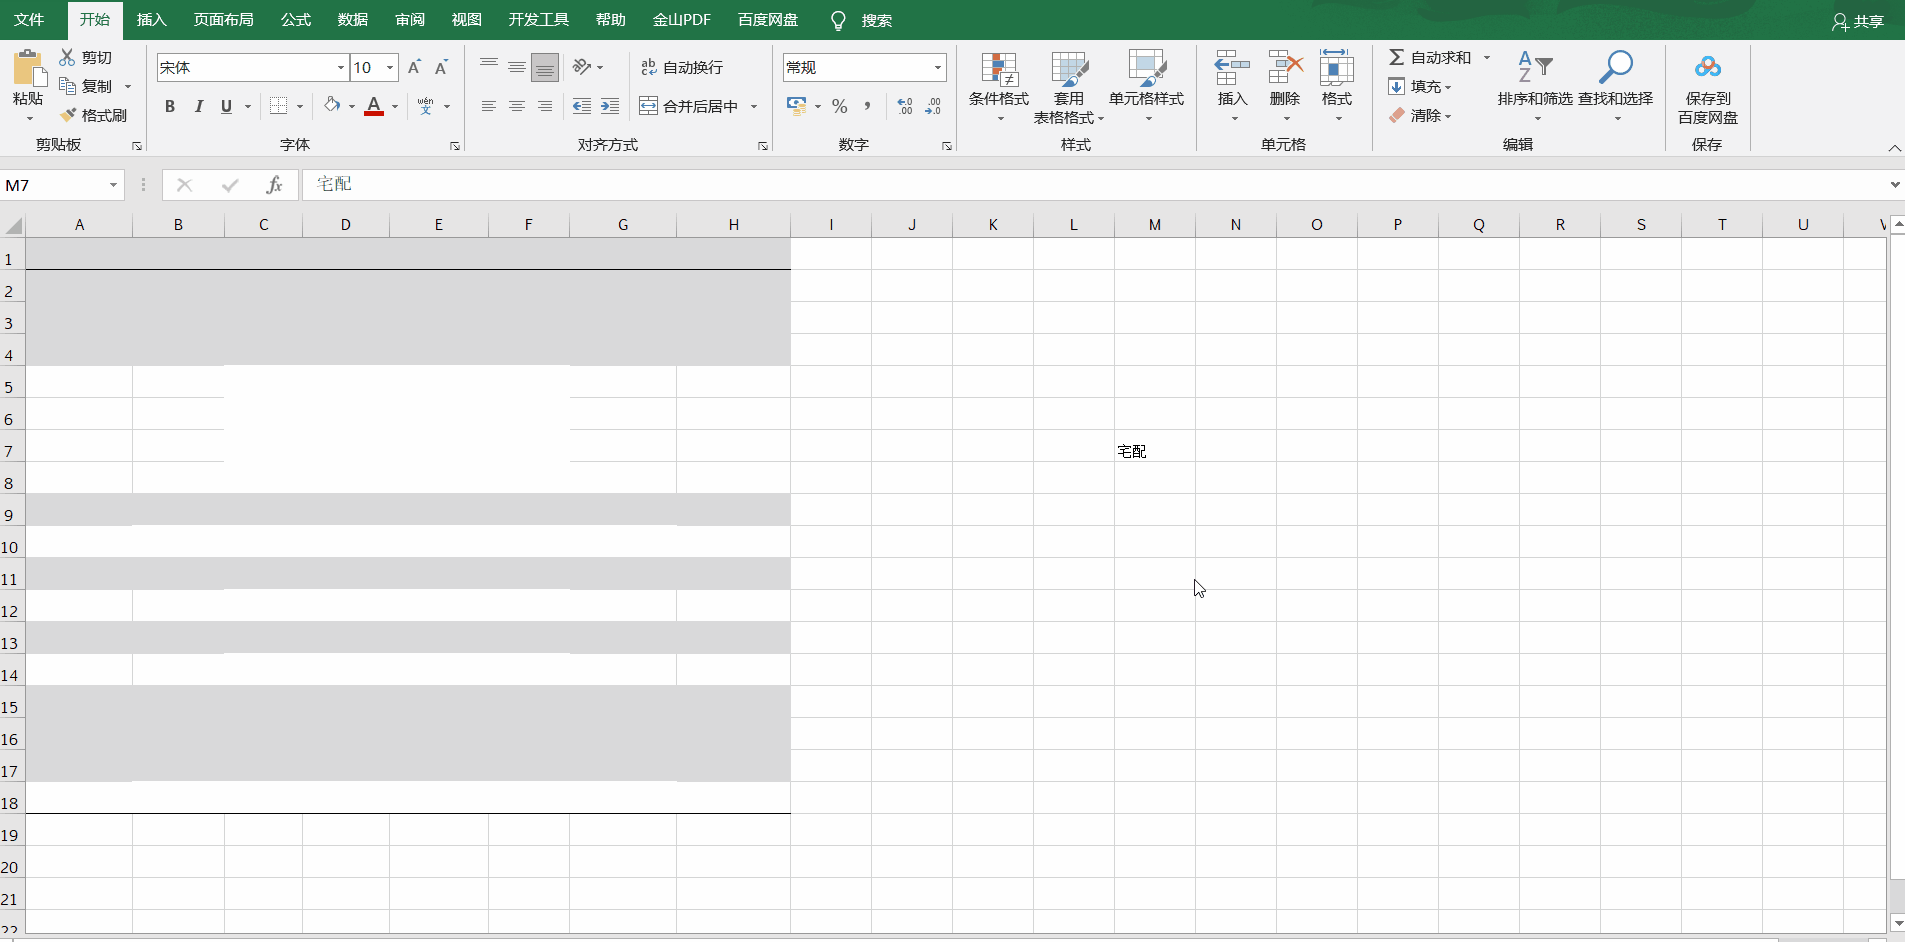Decrease font size with the smaller A icon
This screenshot has height=942, width=1905.
click(441, 67)
